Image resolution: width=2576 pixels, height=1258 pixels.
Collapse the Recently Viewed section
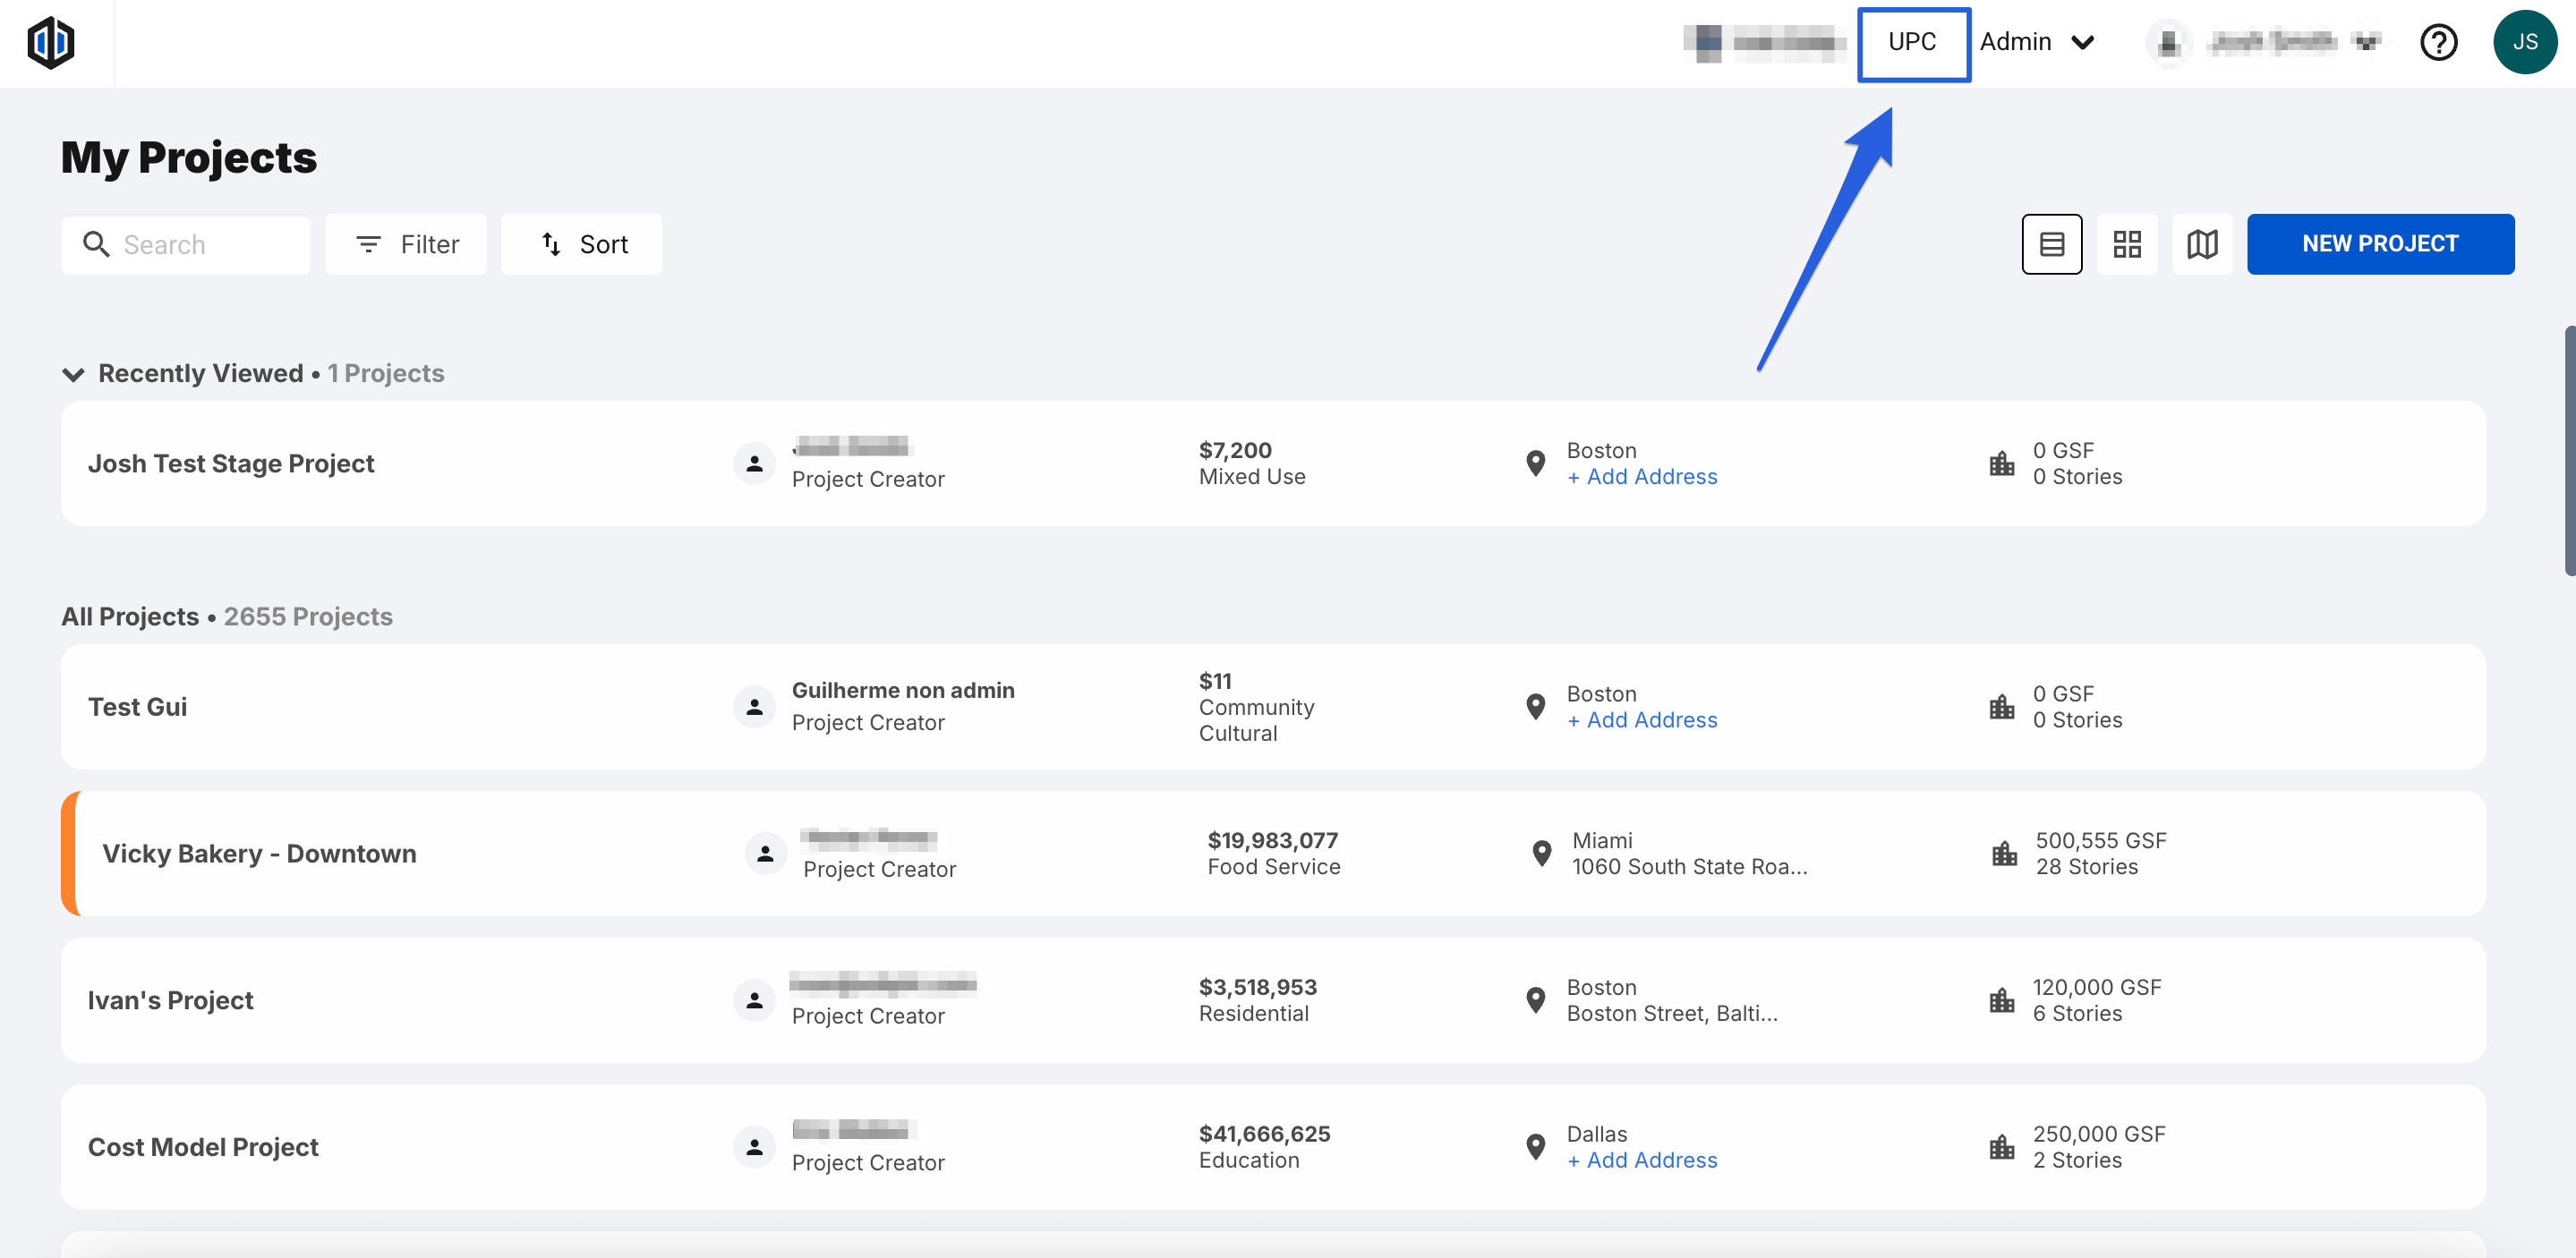[x=73, y=374]
